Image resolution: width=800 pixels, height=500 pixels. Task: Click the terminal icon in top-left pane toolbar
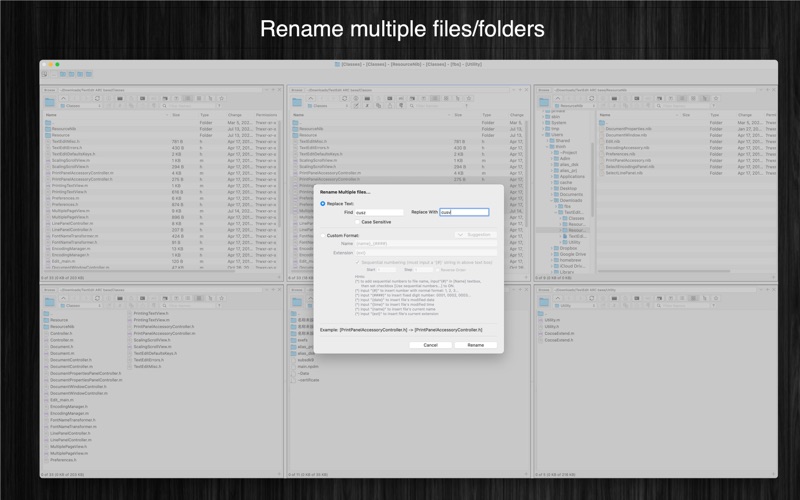[x=120, y=98]
